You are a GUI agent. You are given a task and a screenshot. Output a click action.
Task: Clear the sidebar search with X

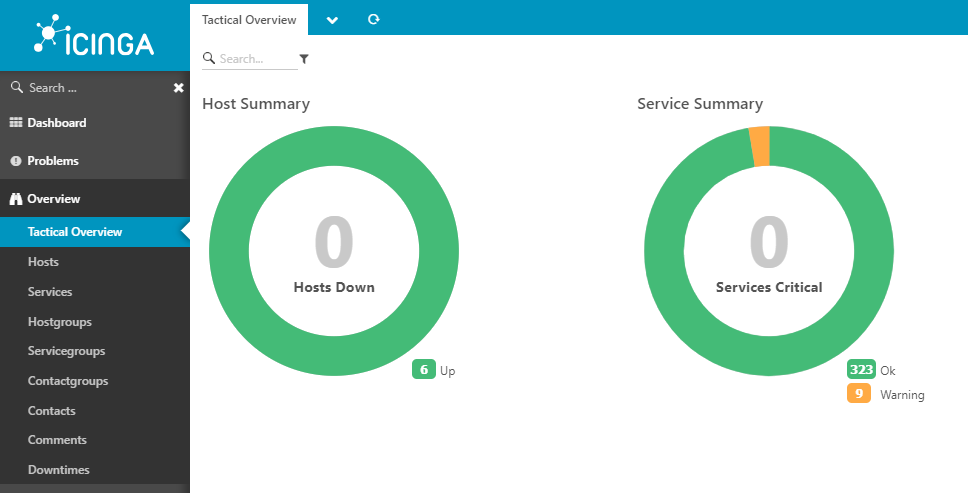click(x=178, y=88)
